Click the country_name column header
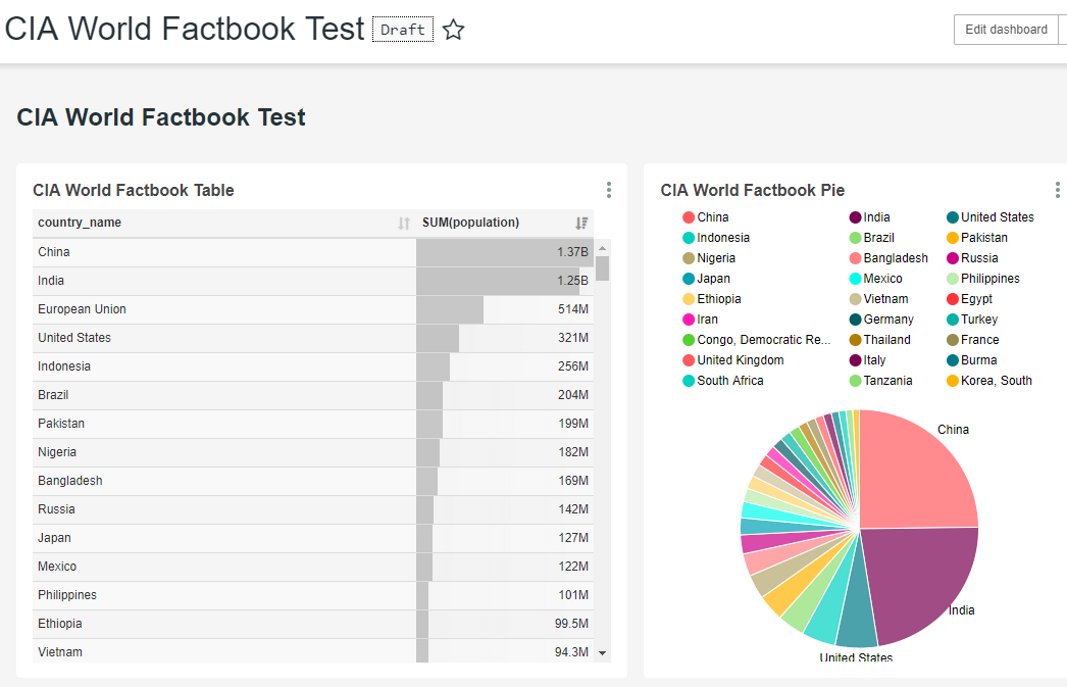 [x=80, y=223]
